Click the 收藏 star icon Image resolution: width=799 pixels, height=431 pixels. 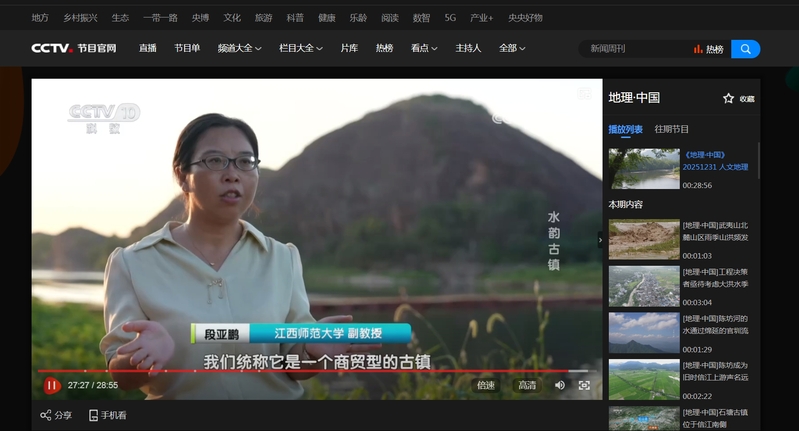pyautogui.click(x=729, y=98)
